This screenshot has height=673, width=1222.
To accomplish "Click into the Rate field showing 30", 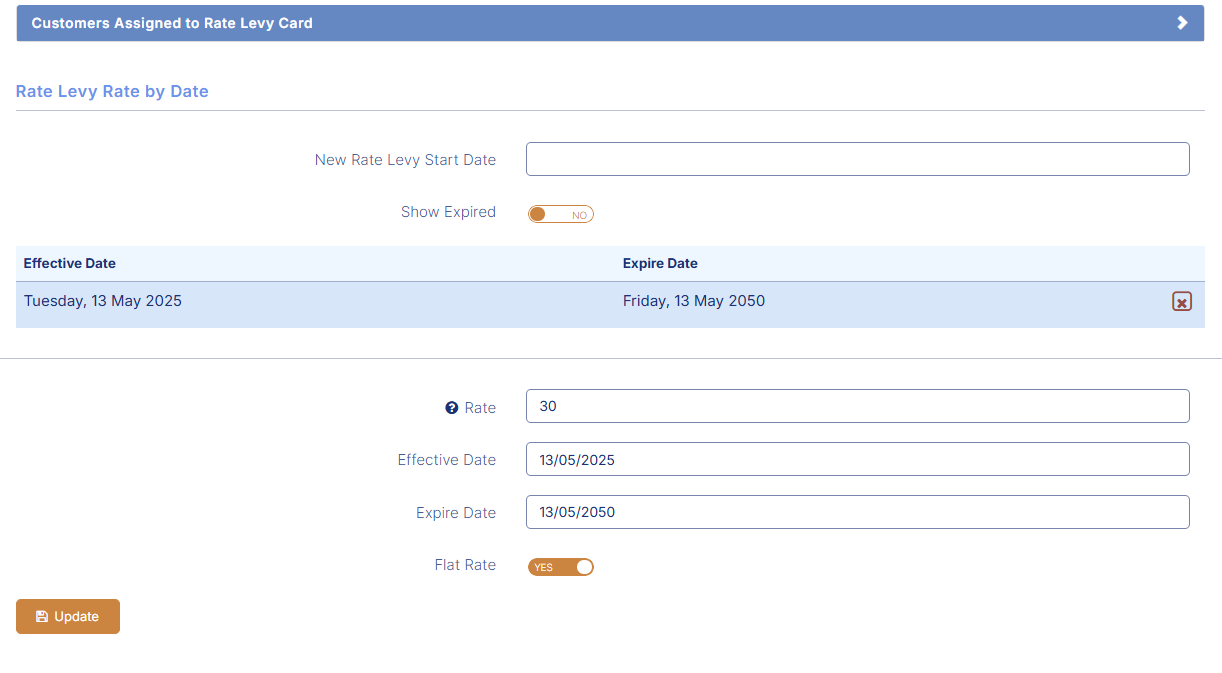I will coord(858,406).
